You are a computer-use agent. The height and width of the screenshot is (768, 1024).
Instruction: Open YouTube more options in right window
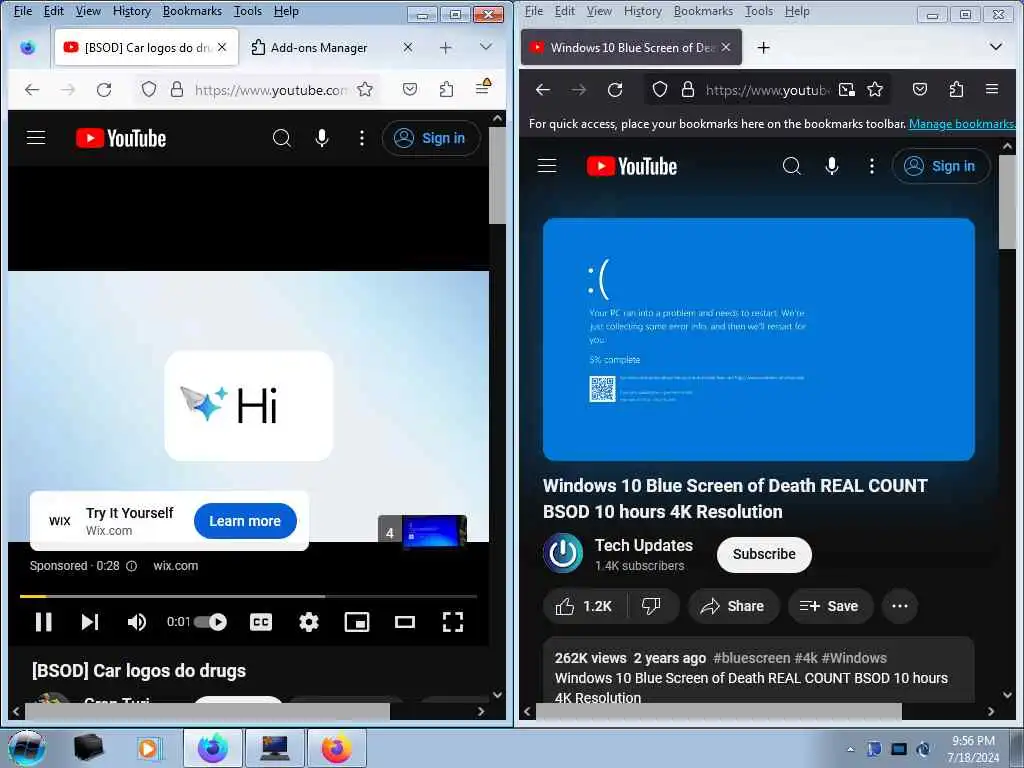[x=871, y=166]
